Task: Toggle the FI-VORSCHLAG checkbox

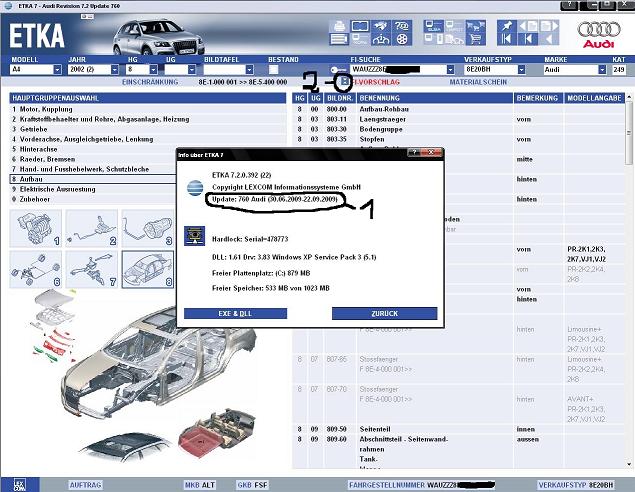Action: [x=344, y=82]
